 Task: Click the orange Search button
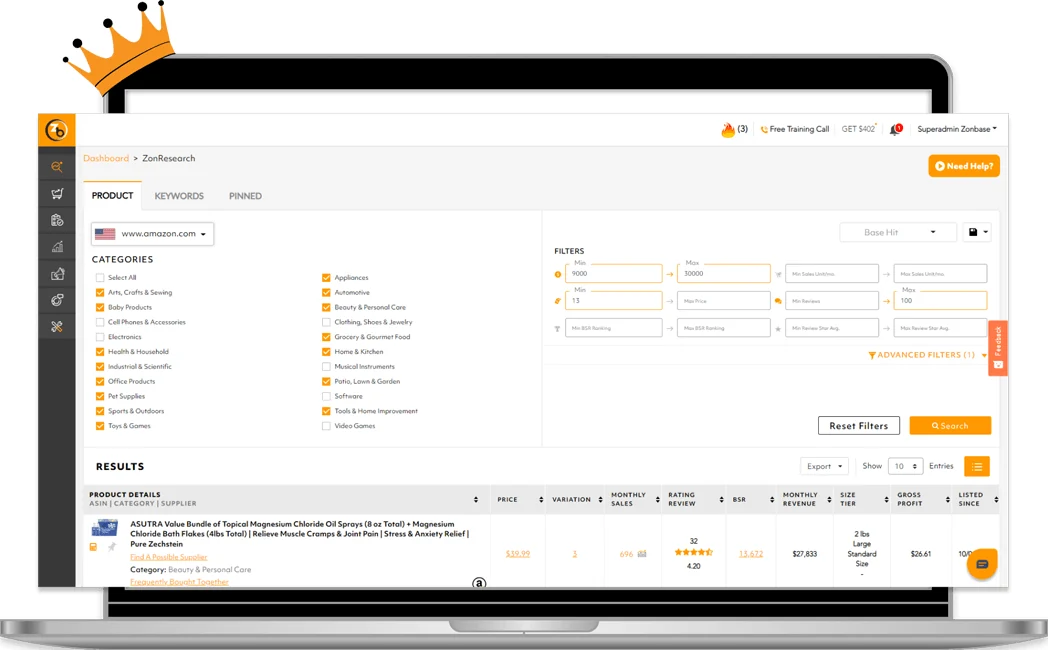coord(950,426)
